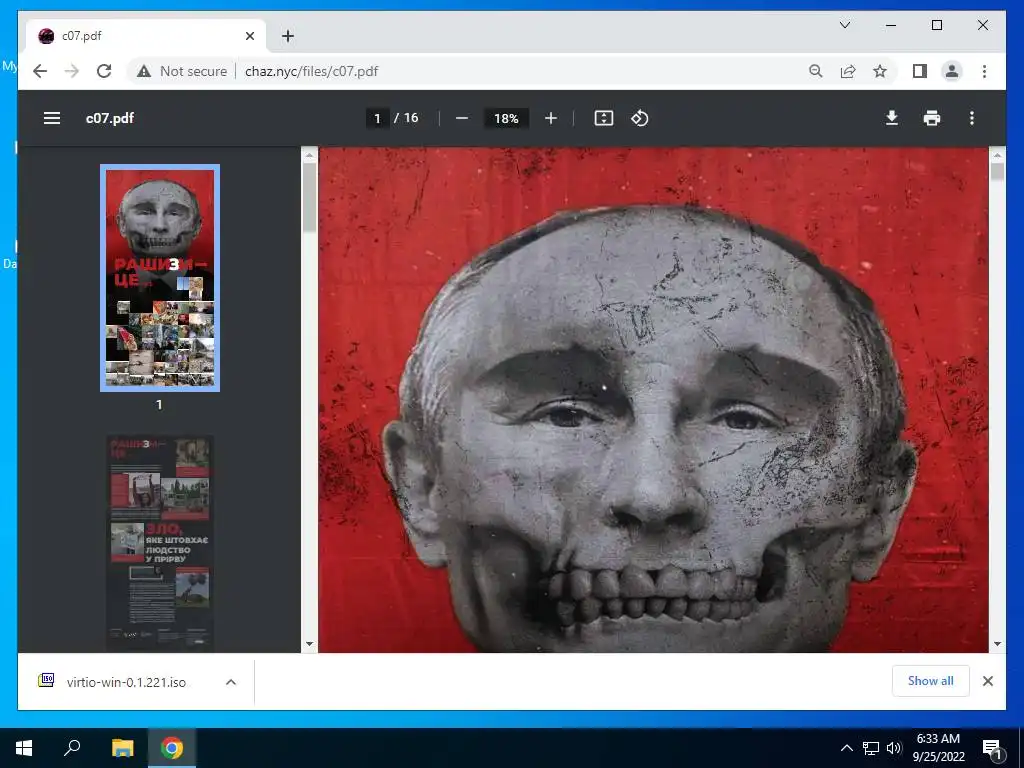Share this page icon
Image resolution: width=1024 pixels, height=768 pixels.
[848, 71]
